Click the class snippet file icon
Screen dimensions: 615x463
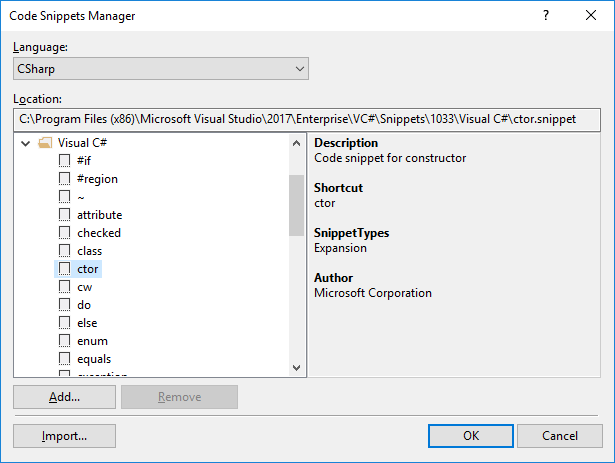(x=65, y=251)
